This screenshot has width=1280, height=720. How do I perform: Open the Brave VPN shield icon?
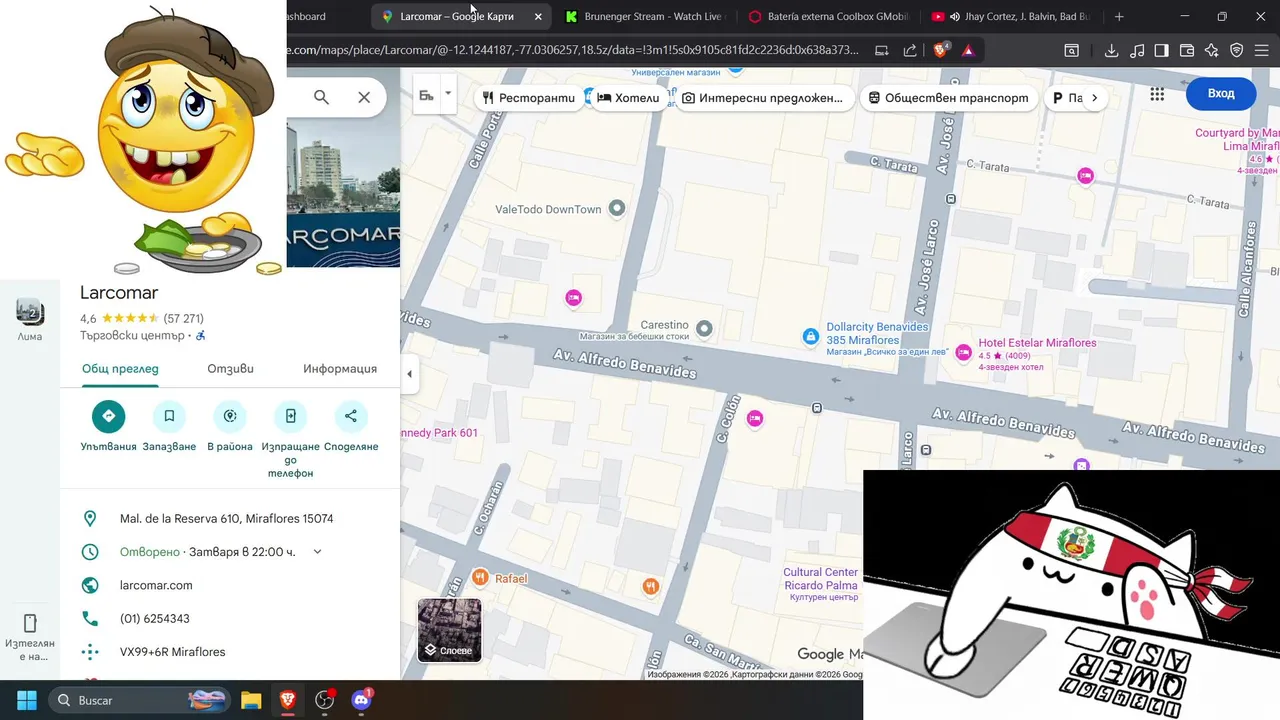point(1237,50)
